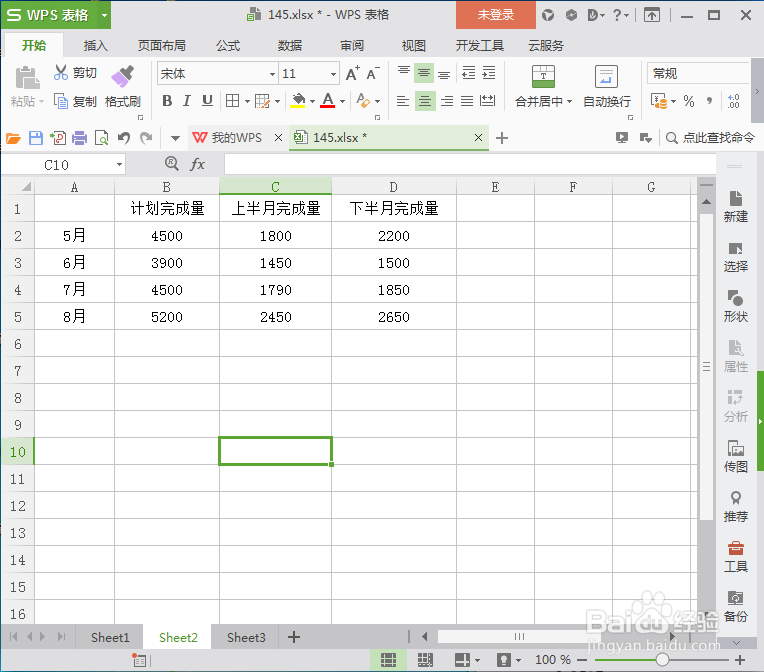Decrease font size with A- icon

pos(373,74)
